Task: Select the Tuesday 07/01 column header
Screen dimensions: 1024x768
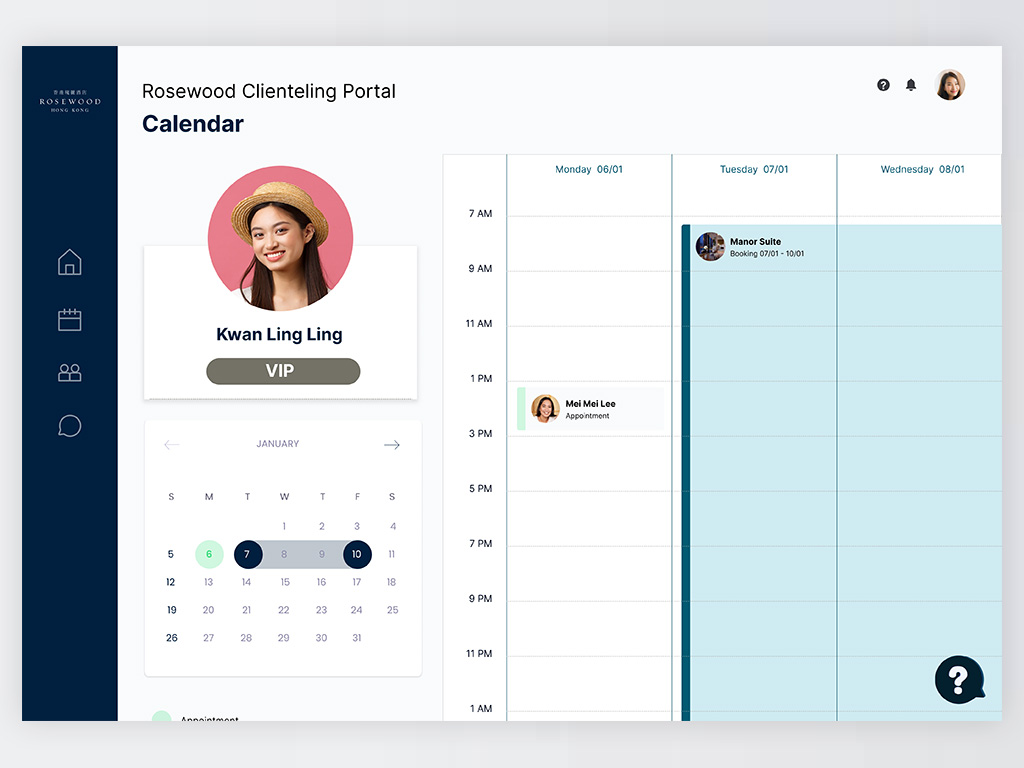Action: [754, 169]
